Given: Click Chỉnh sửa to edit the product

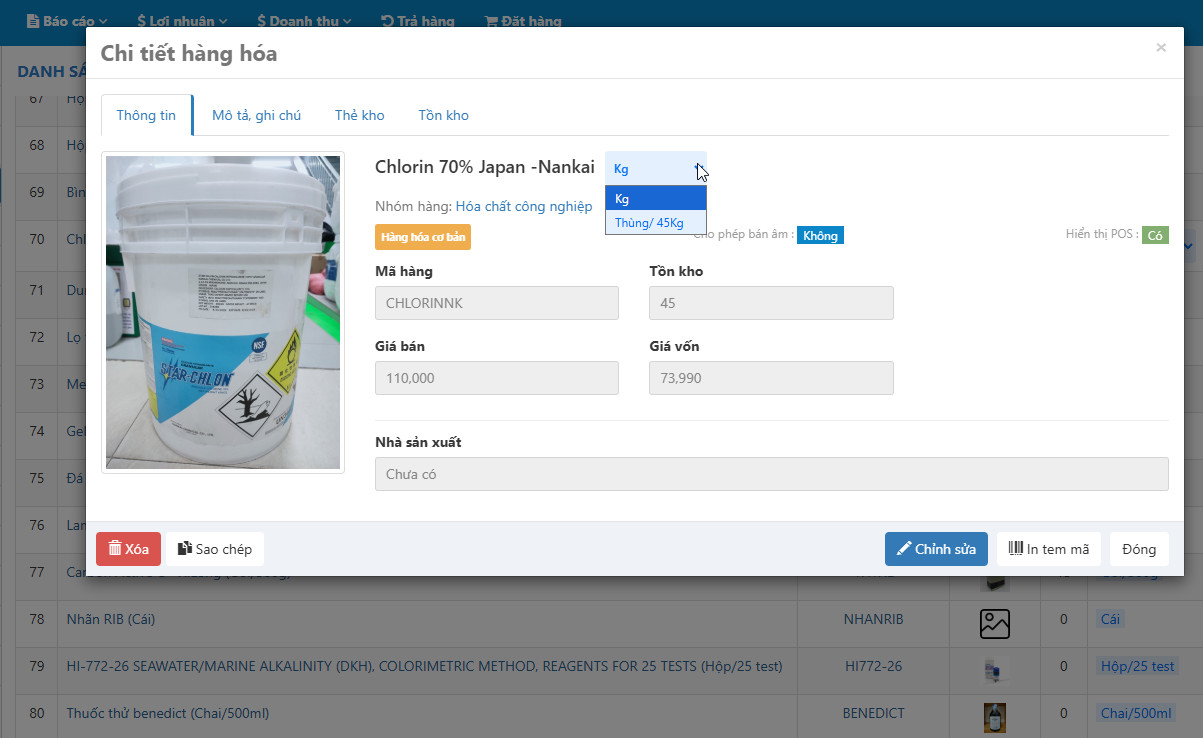Looking at the screenshot, I should point(936,549).
